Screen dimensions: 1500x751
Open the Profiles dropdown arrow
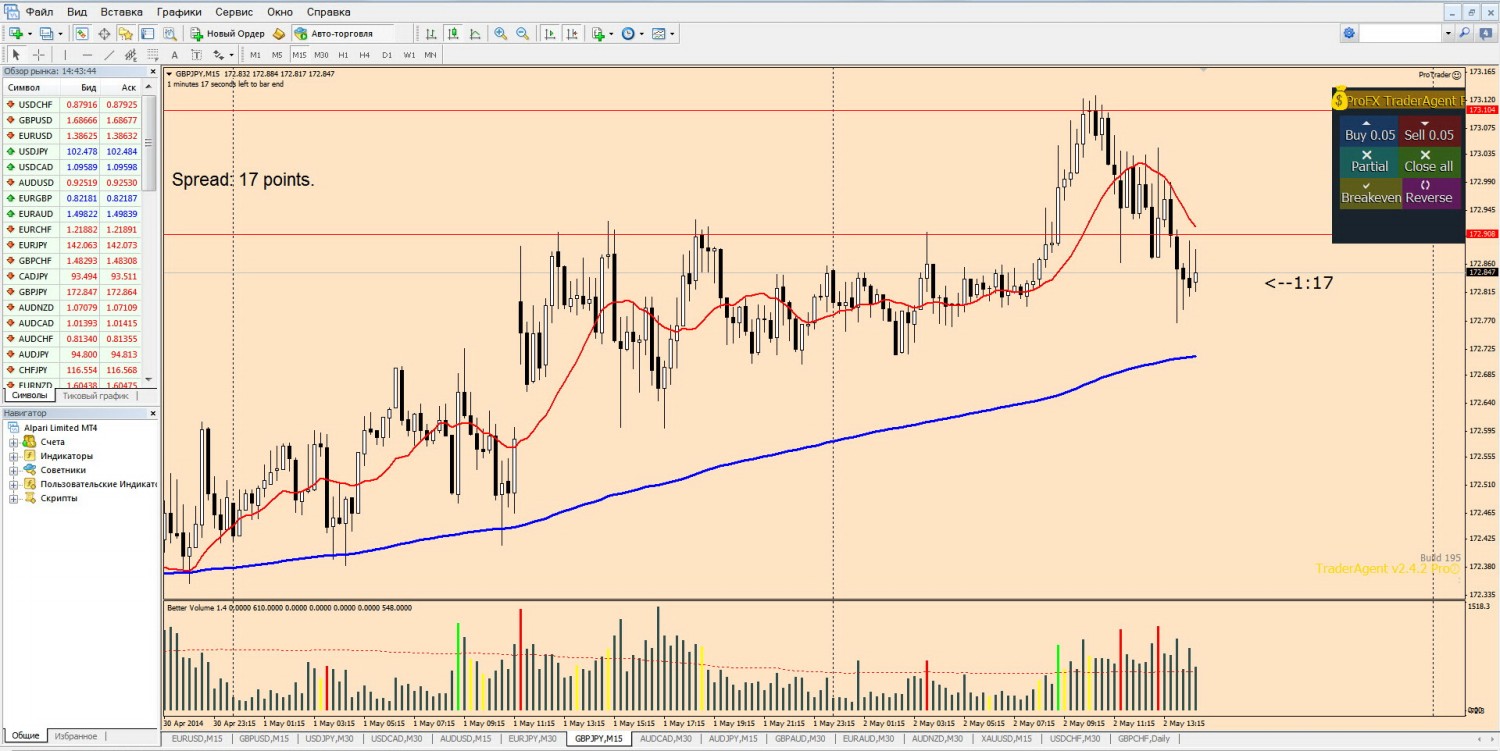(x=60, y=33)
